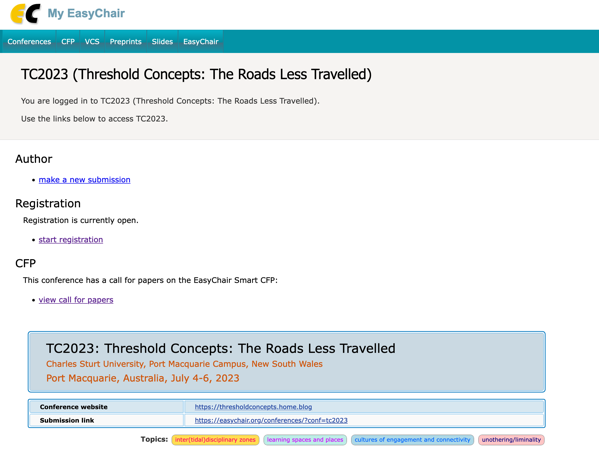Open the CFP menu item
Image resolution: width=599 pixels, height=467 pixels.
[x=68, y=42]
